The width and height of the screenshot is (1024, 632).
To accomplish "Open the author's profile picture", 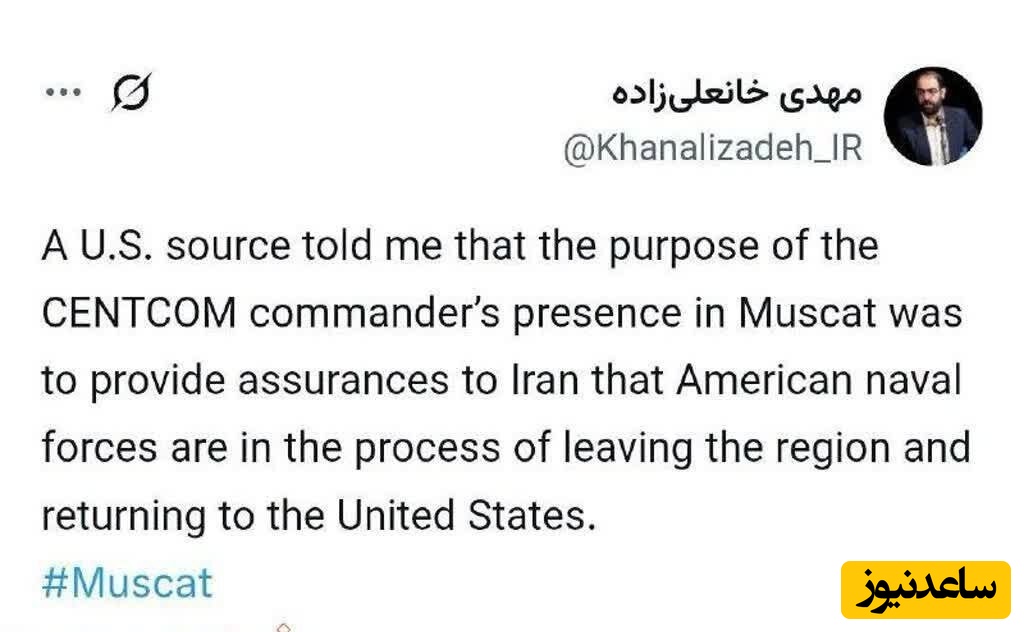I will click(x=934, y=116).
